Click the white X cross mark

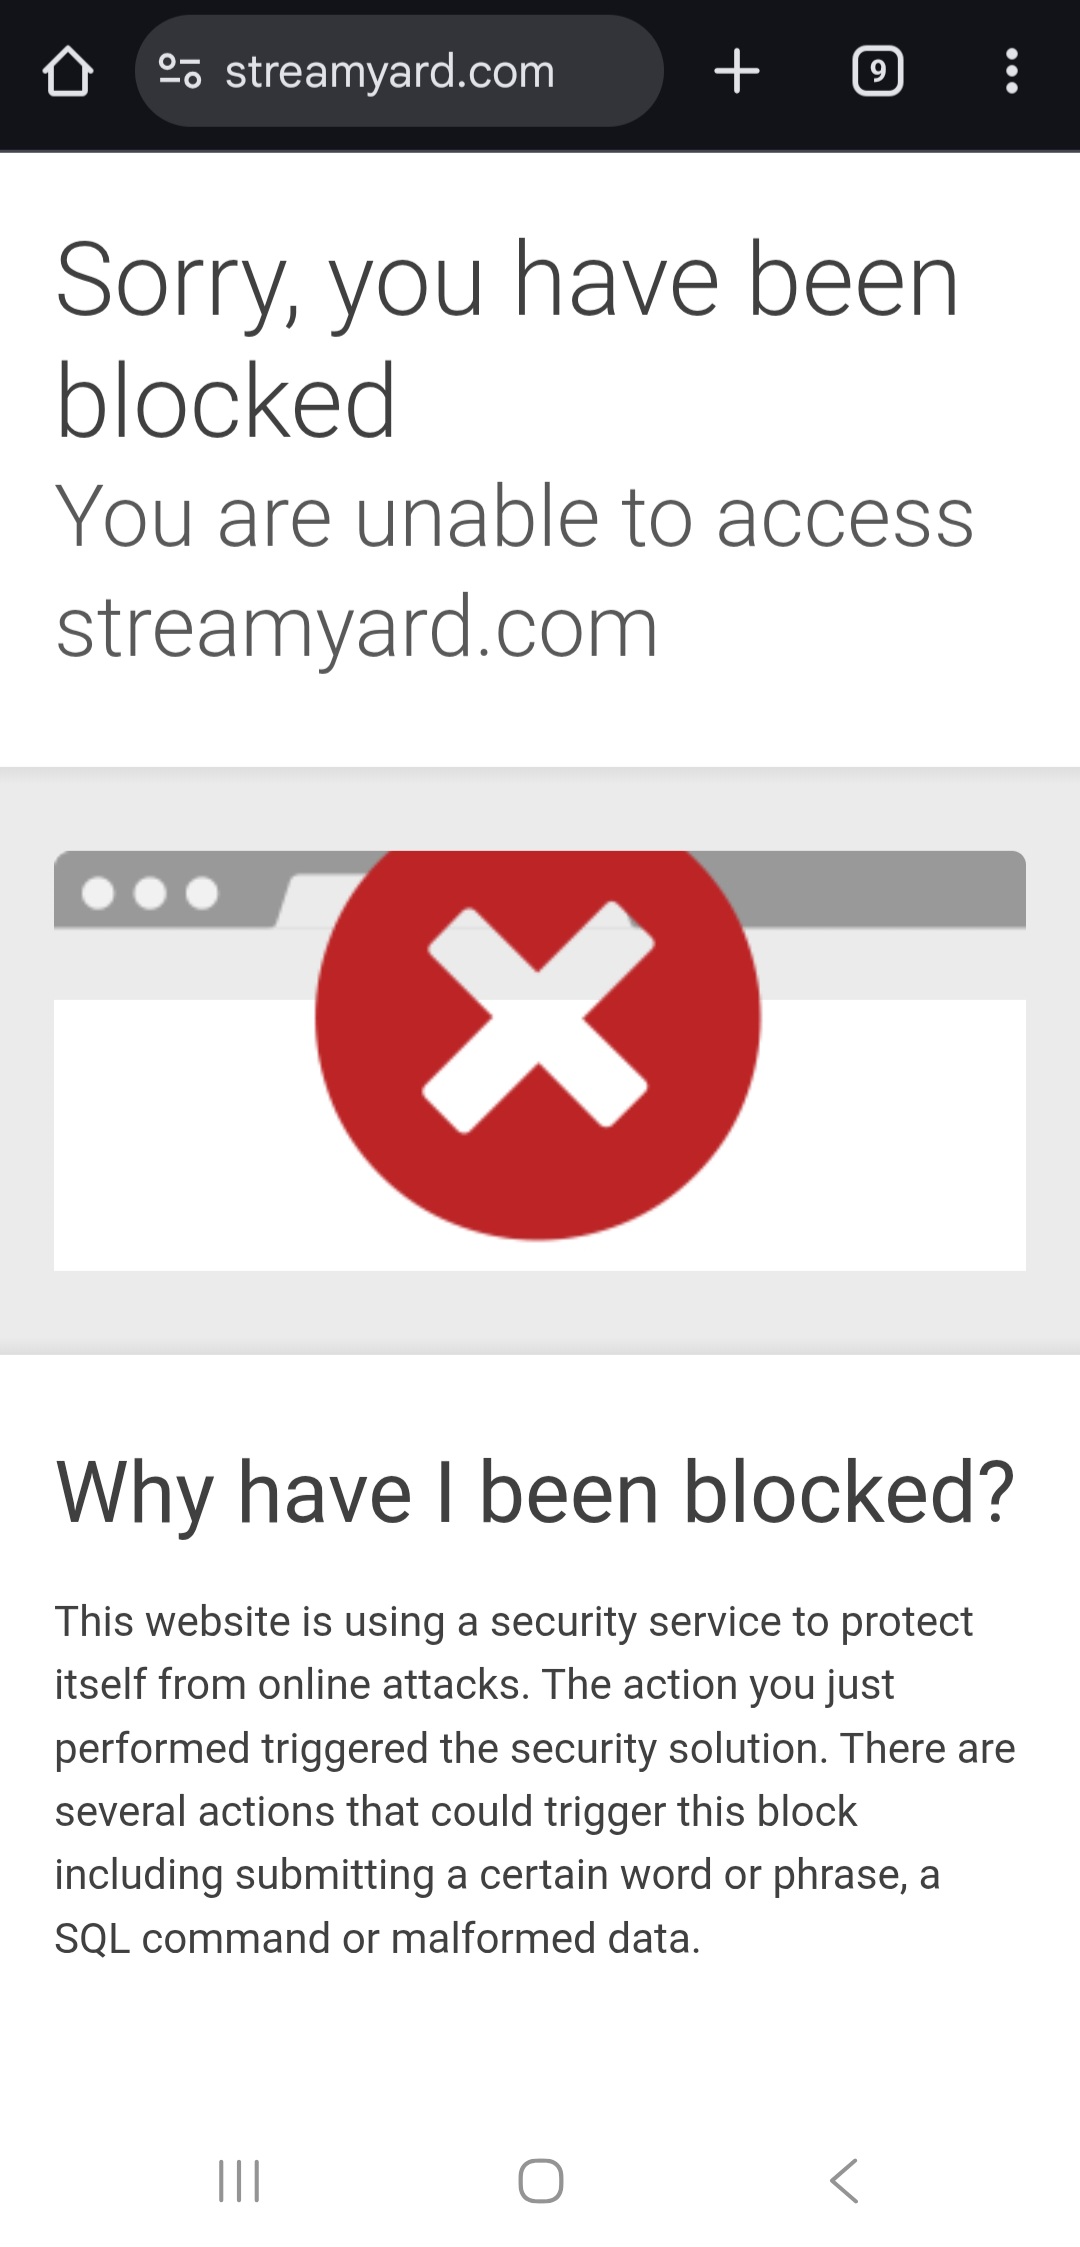pos(538,1016)
